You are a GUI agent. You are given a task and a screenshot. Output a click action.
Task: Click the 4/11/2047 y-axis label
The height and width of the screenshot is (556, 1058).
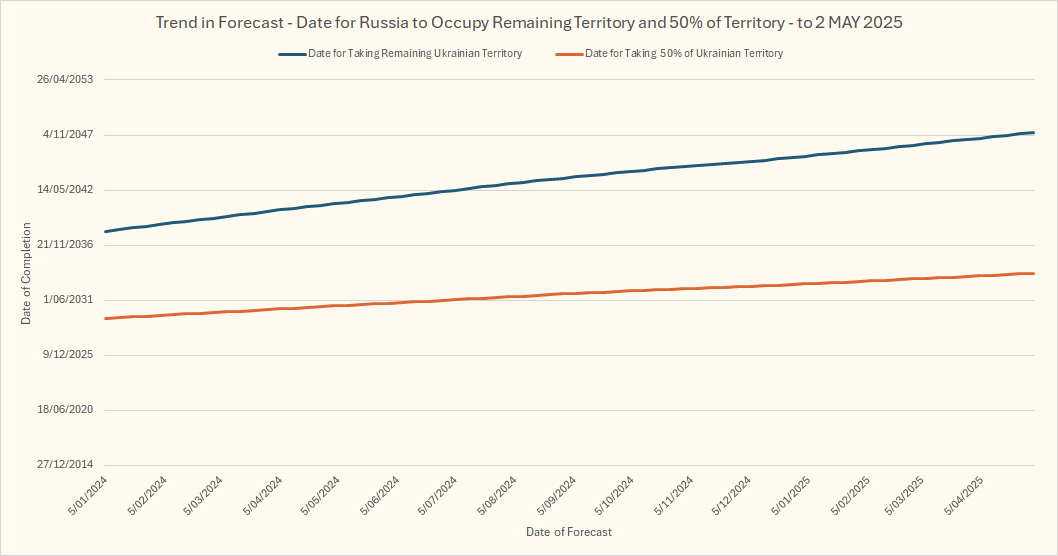(x=68, y=135)
